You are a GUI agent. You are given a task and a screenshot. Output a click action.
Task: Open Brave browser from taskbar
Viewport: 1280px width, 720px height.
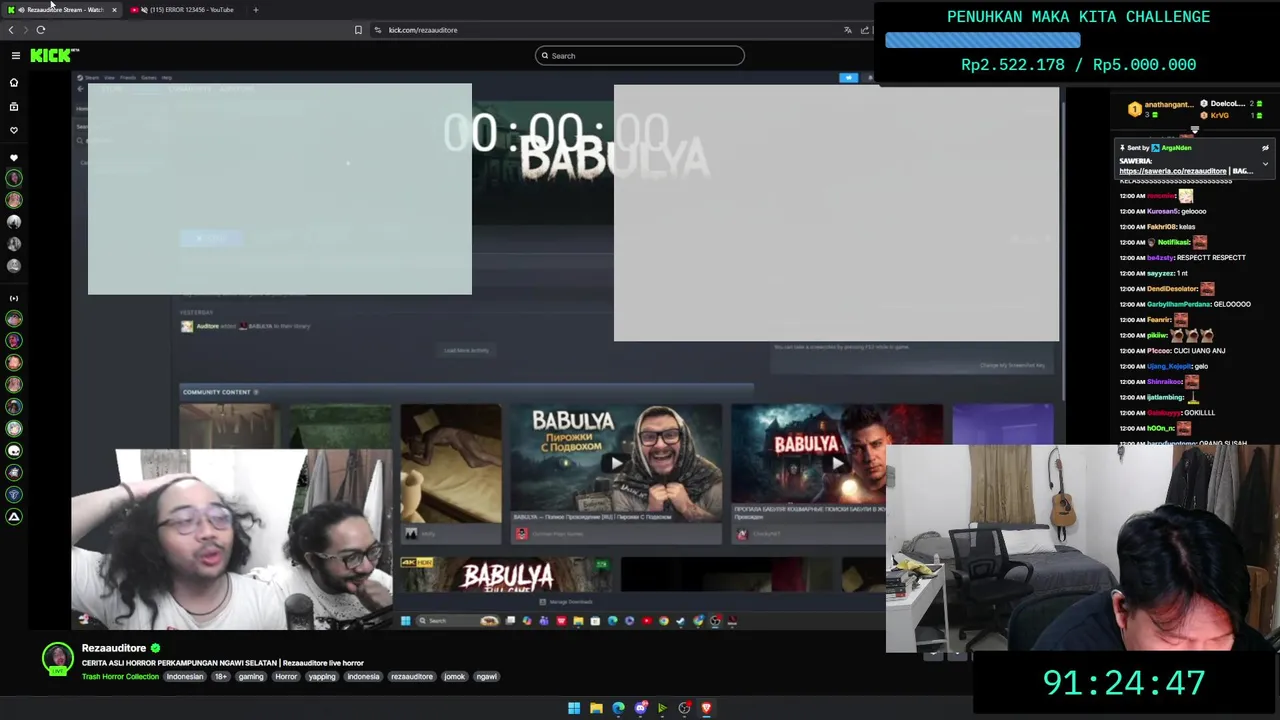click(706, 708)
